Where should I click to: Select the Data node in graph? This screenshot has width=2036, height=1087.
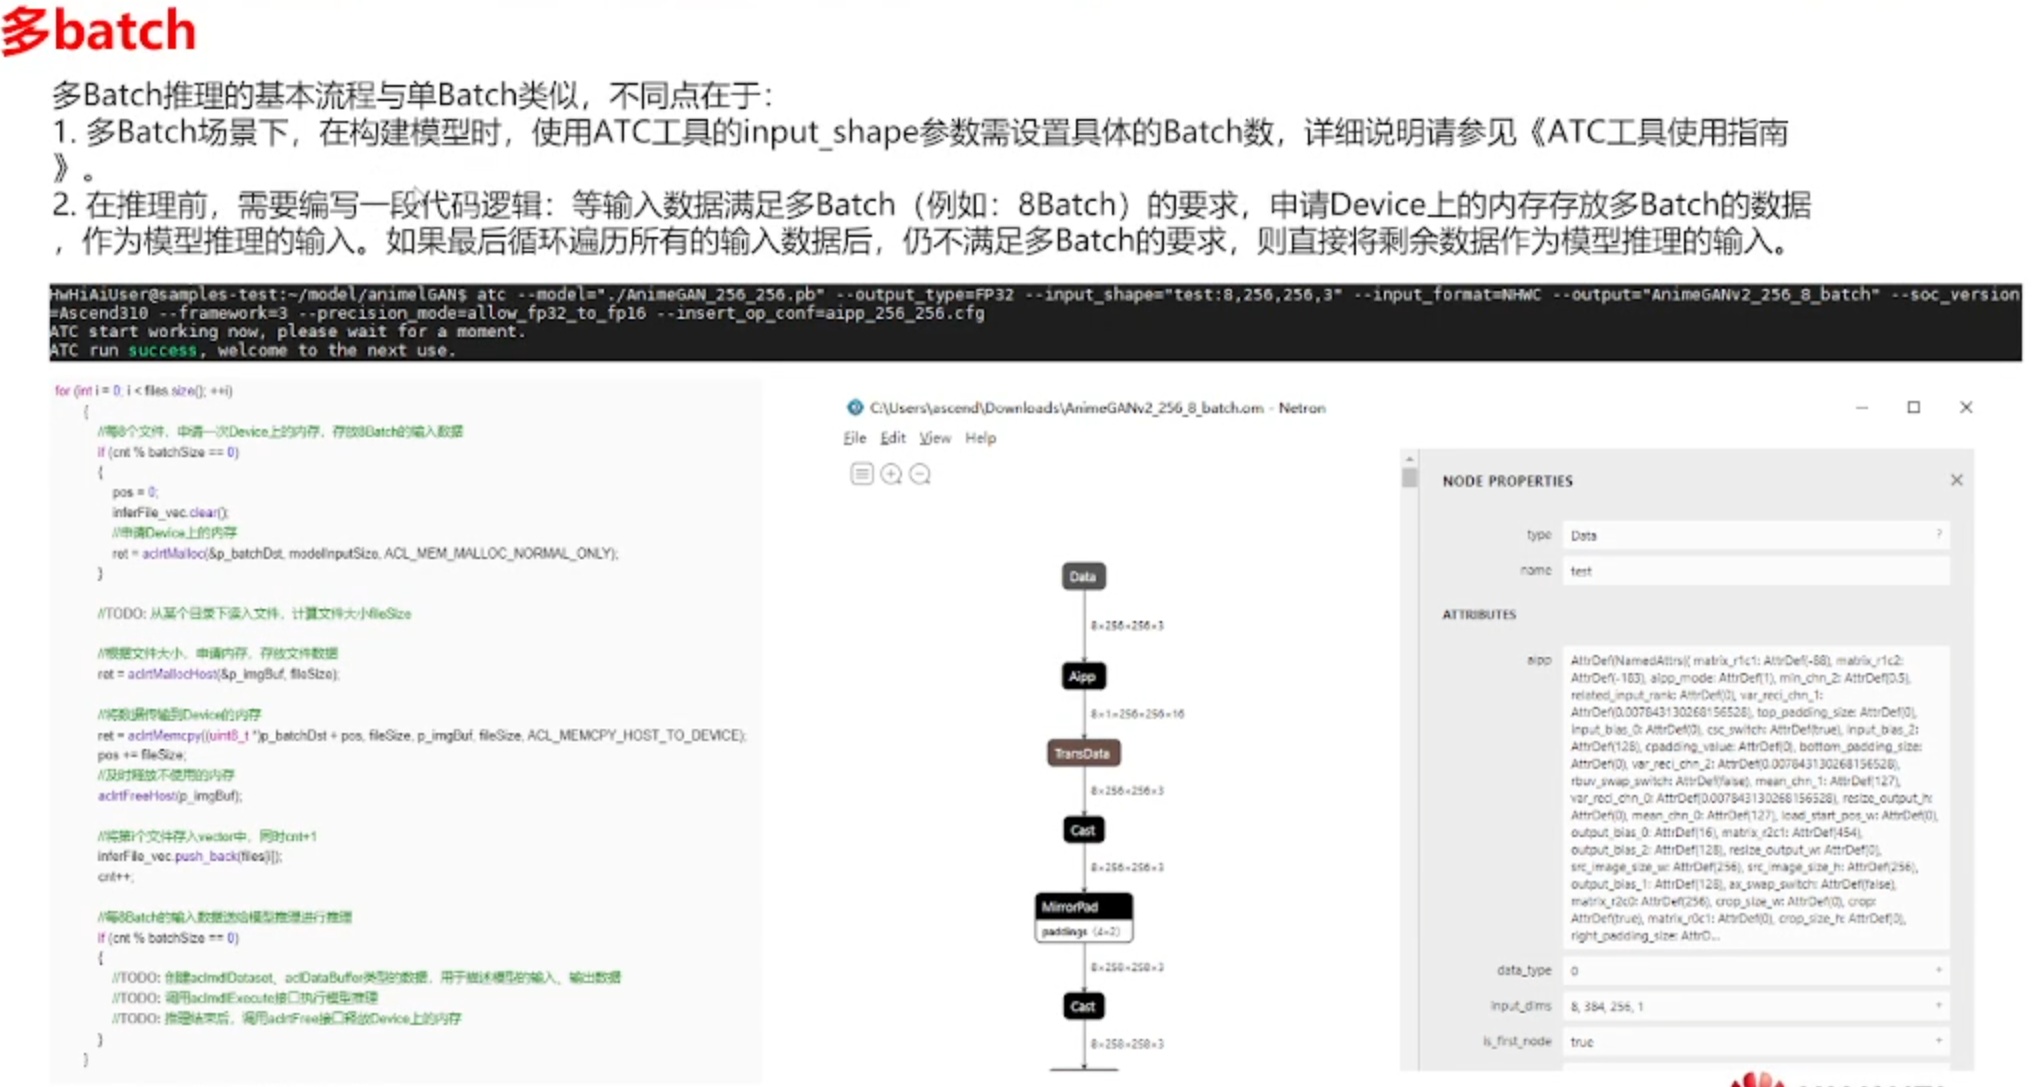tap(1083, 576)
